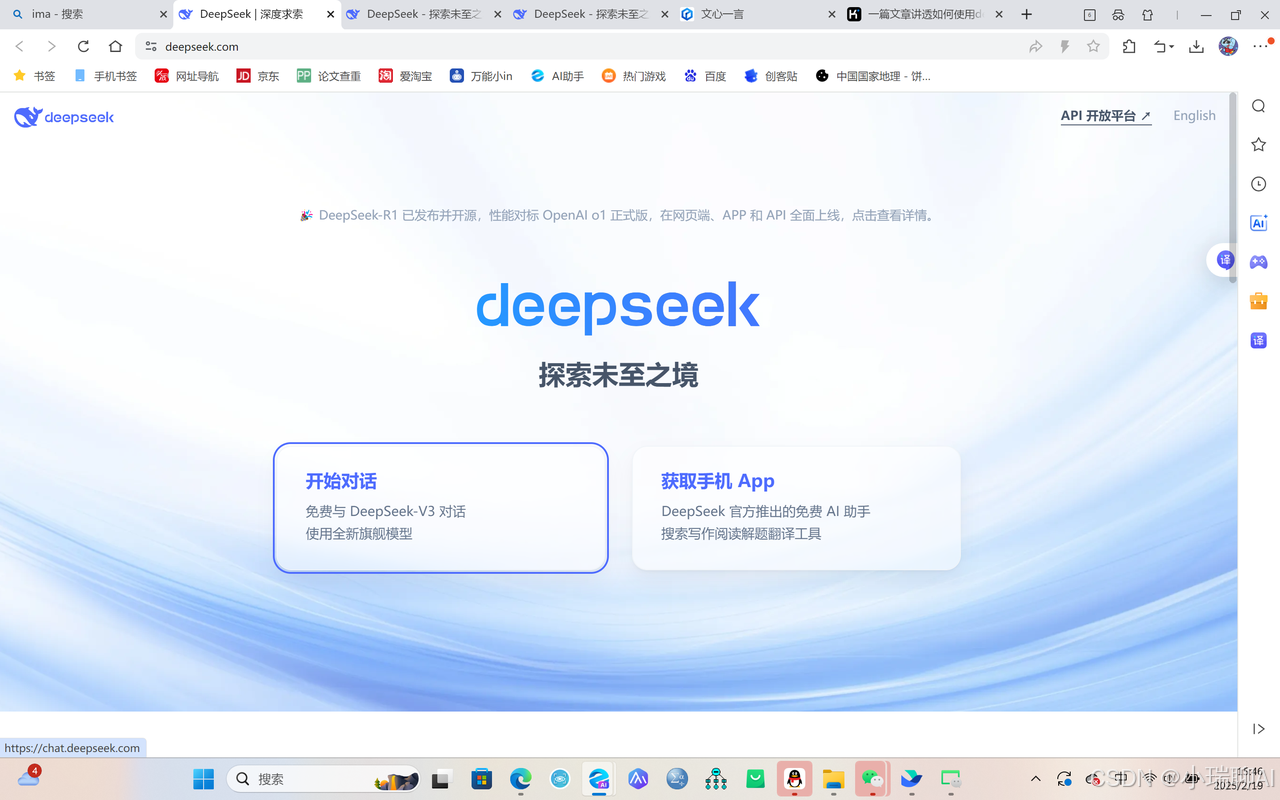Open the QQ penguin icon in taskbar
Image resolution: width=1280 pixels, height=800 pixels.
coord(794,779)
